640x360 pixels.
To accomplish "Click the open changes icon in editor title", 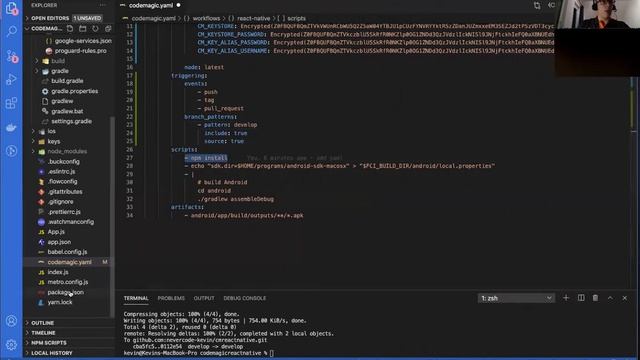I will (x=537, y=5).
